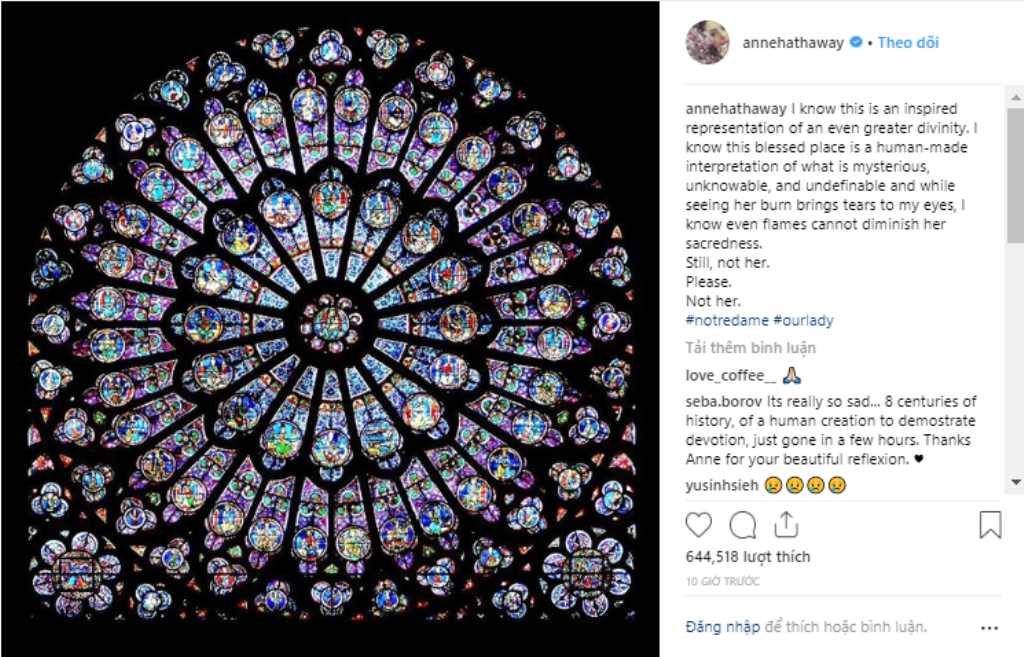This screenshot has height=657, width=1024.
Task: Open annehathaway's profile picture avatar
Action: pos(707,42)
